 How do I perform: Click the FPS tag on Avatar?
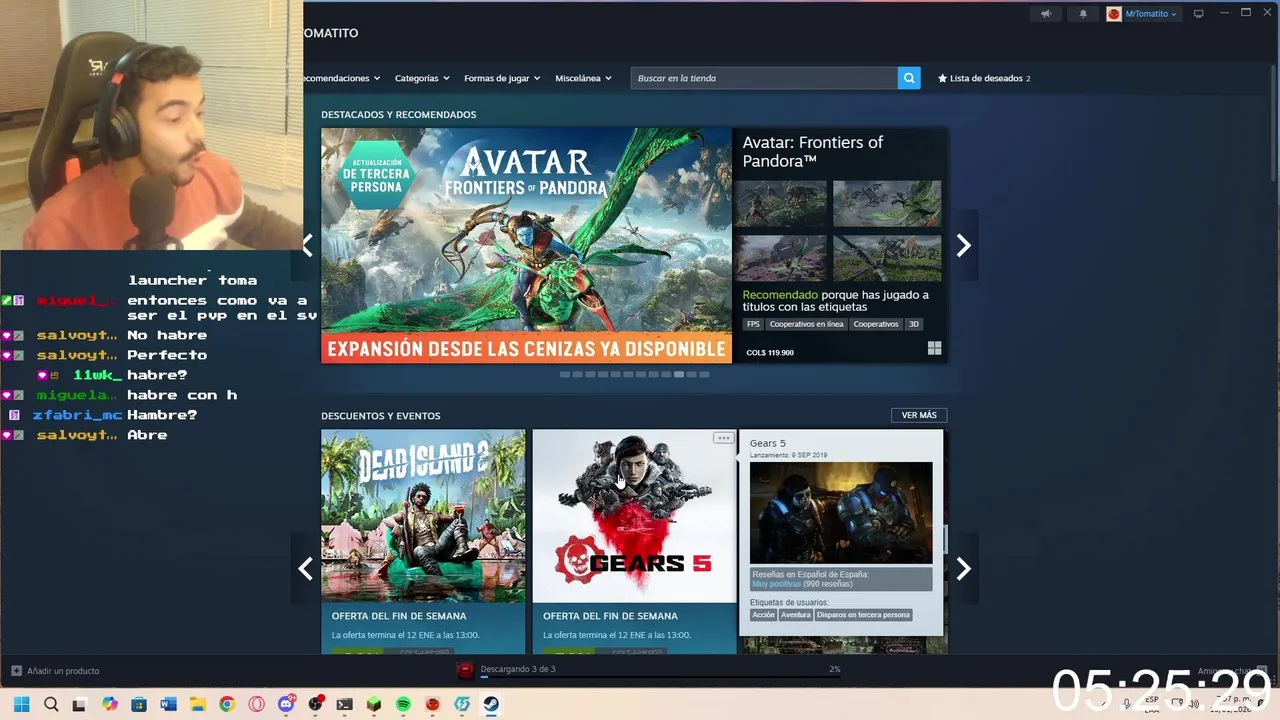(x=753, y=324)
